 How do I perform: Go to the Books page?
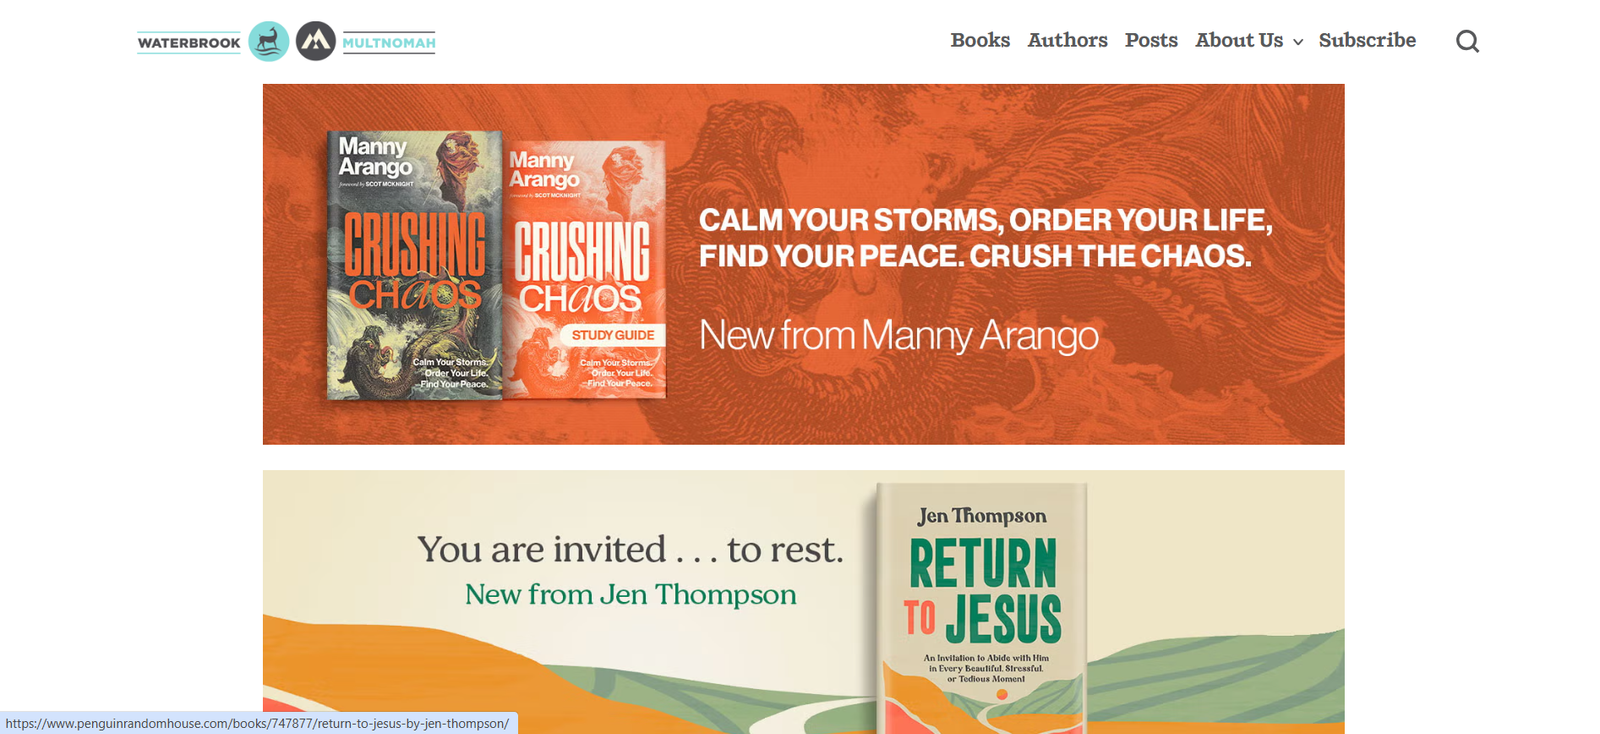click(x=980, y=40)
